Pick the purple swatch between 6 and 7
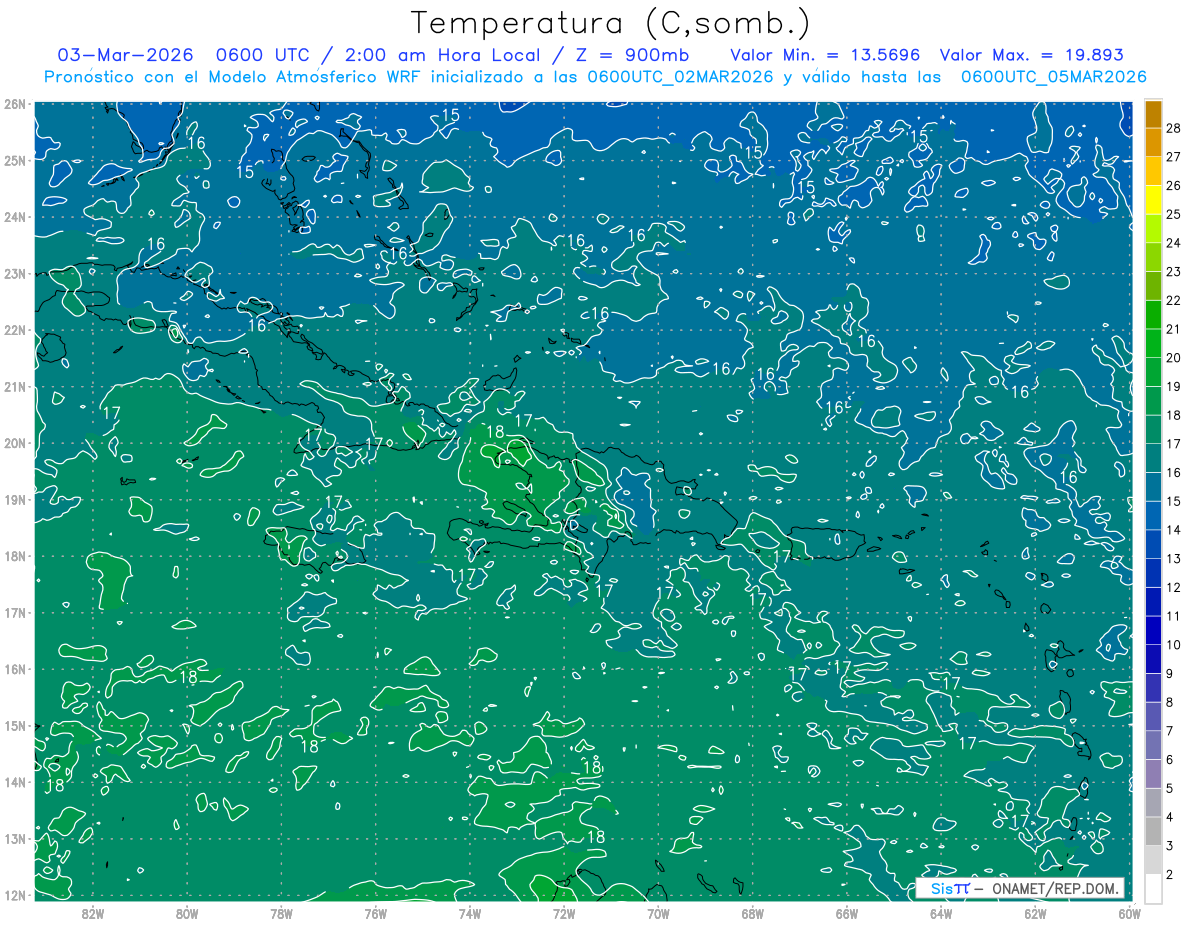The height and width of the screenshot is (927, 1200). click(x=1153, y=745)
